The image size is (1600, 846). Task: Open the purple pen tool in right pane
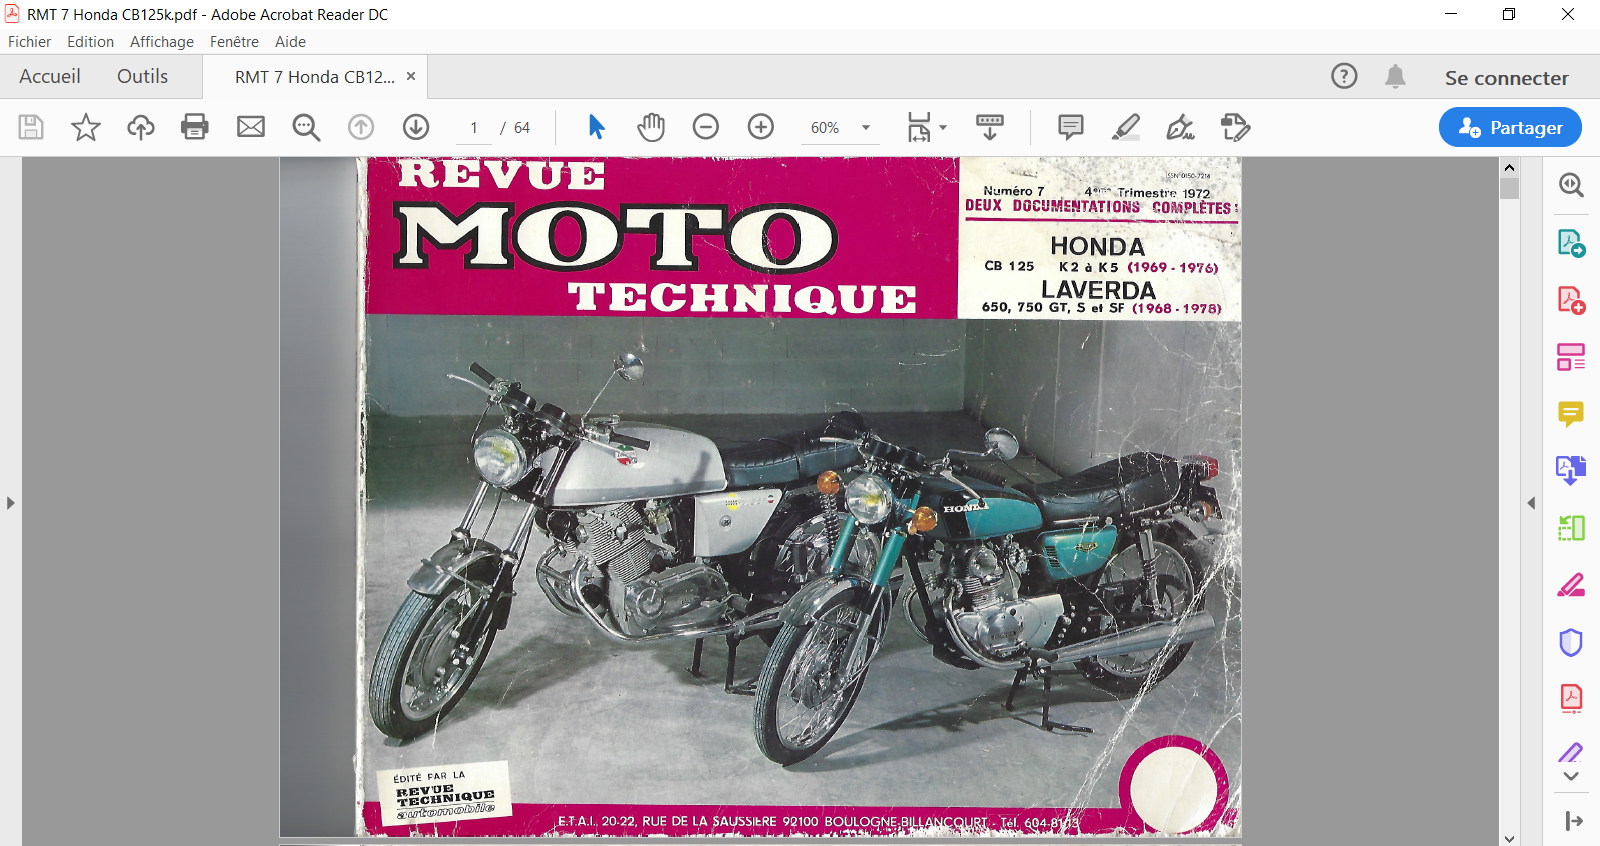coord(1571,751)
